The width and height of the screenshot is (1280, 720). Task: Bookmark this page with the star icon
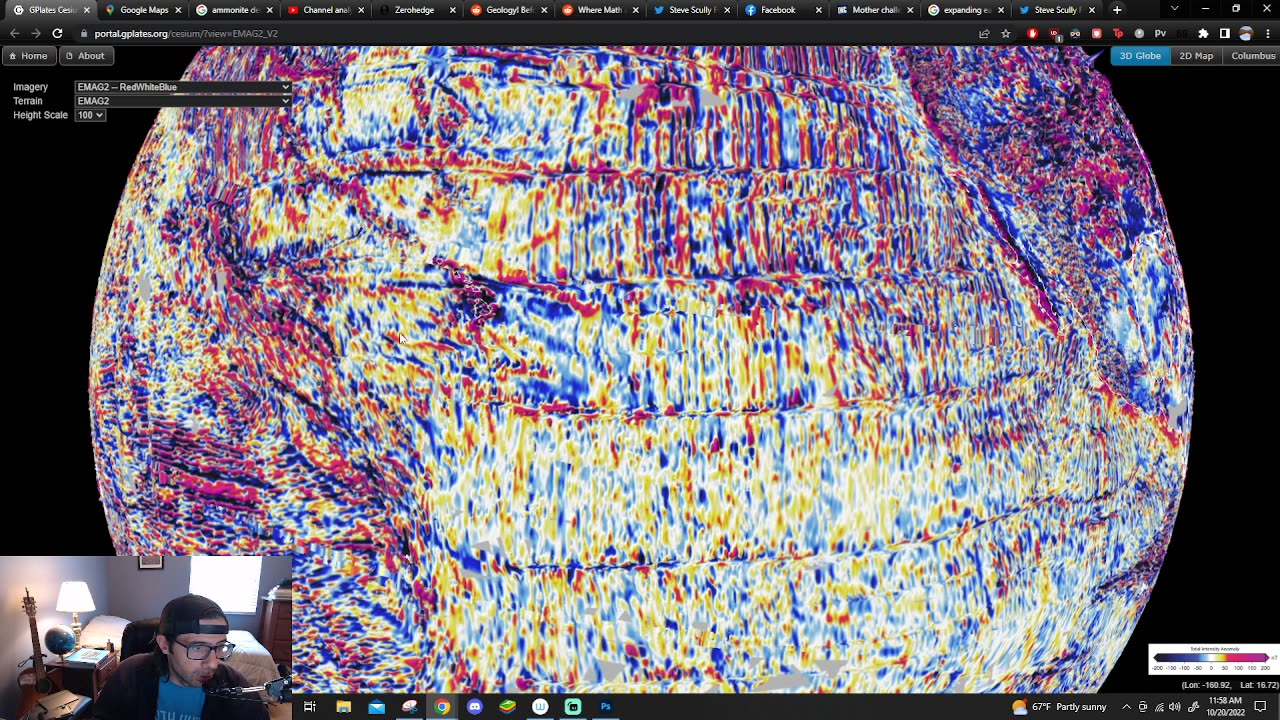pyautogui.click(x=1006, y=33)
